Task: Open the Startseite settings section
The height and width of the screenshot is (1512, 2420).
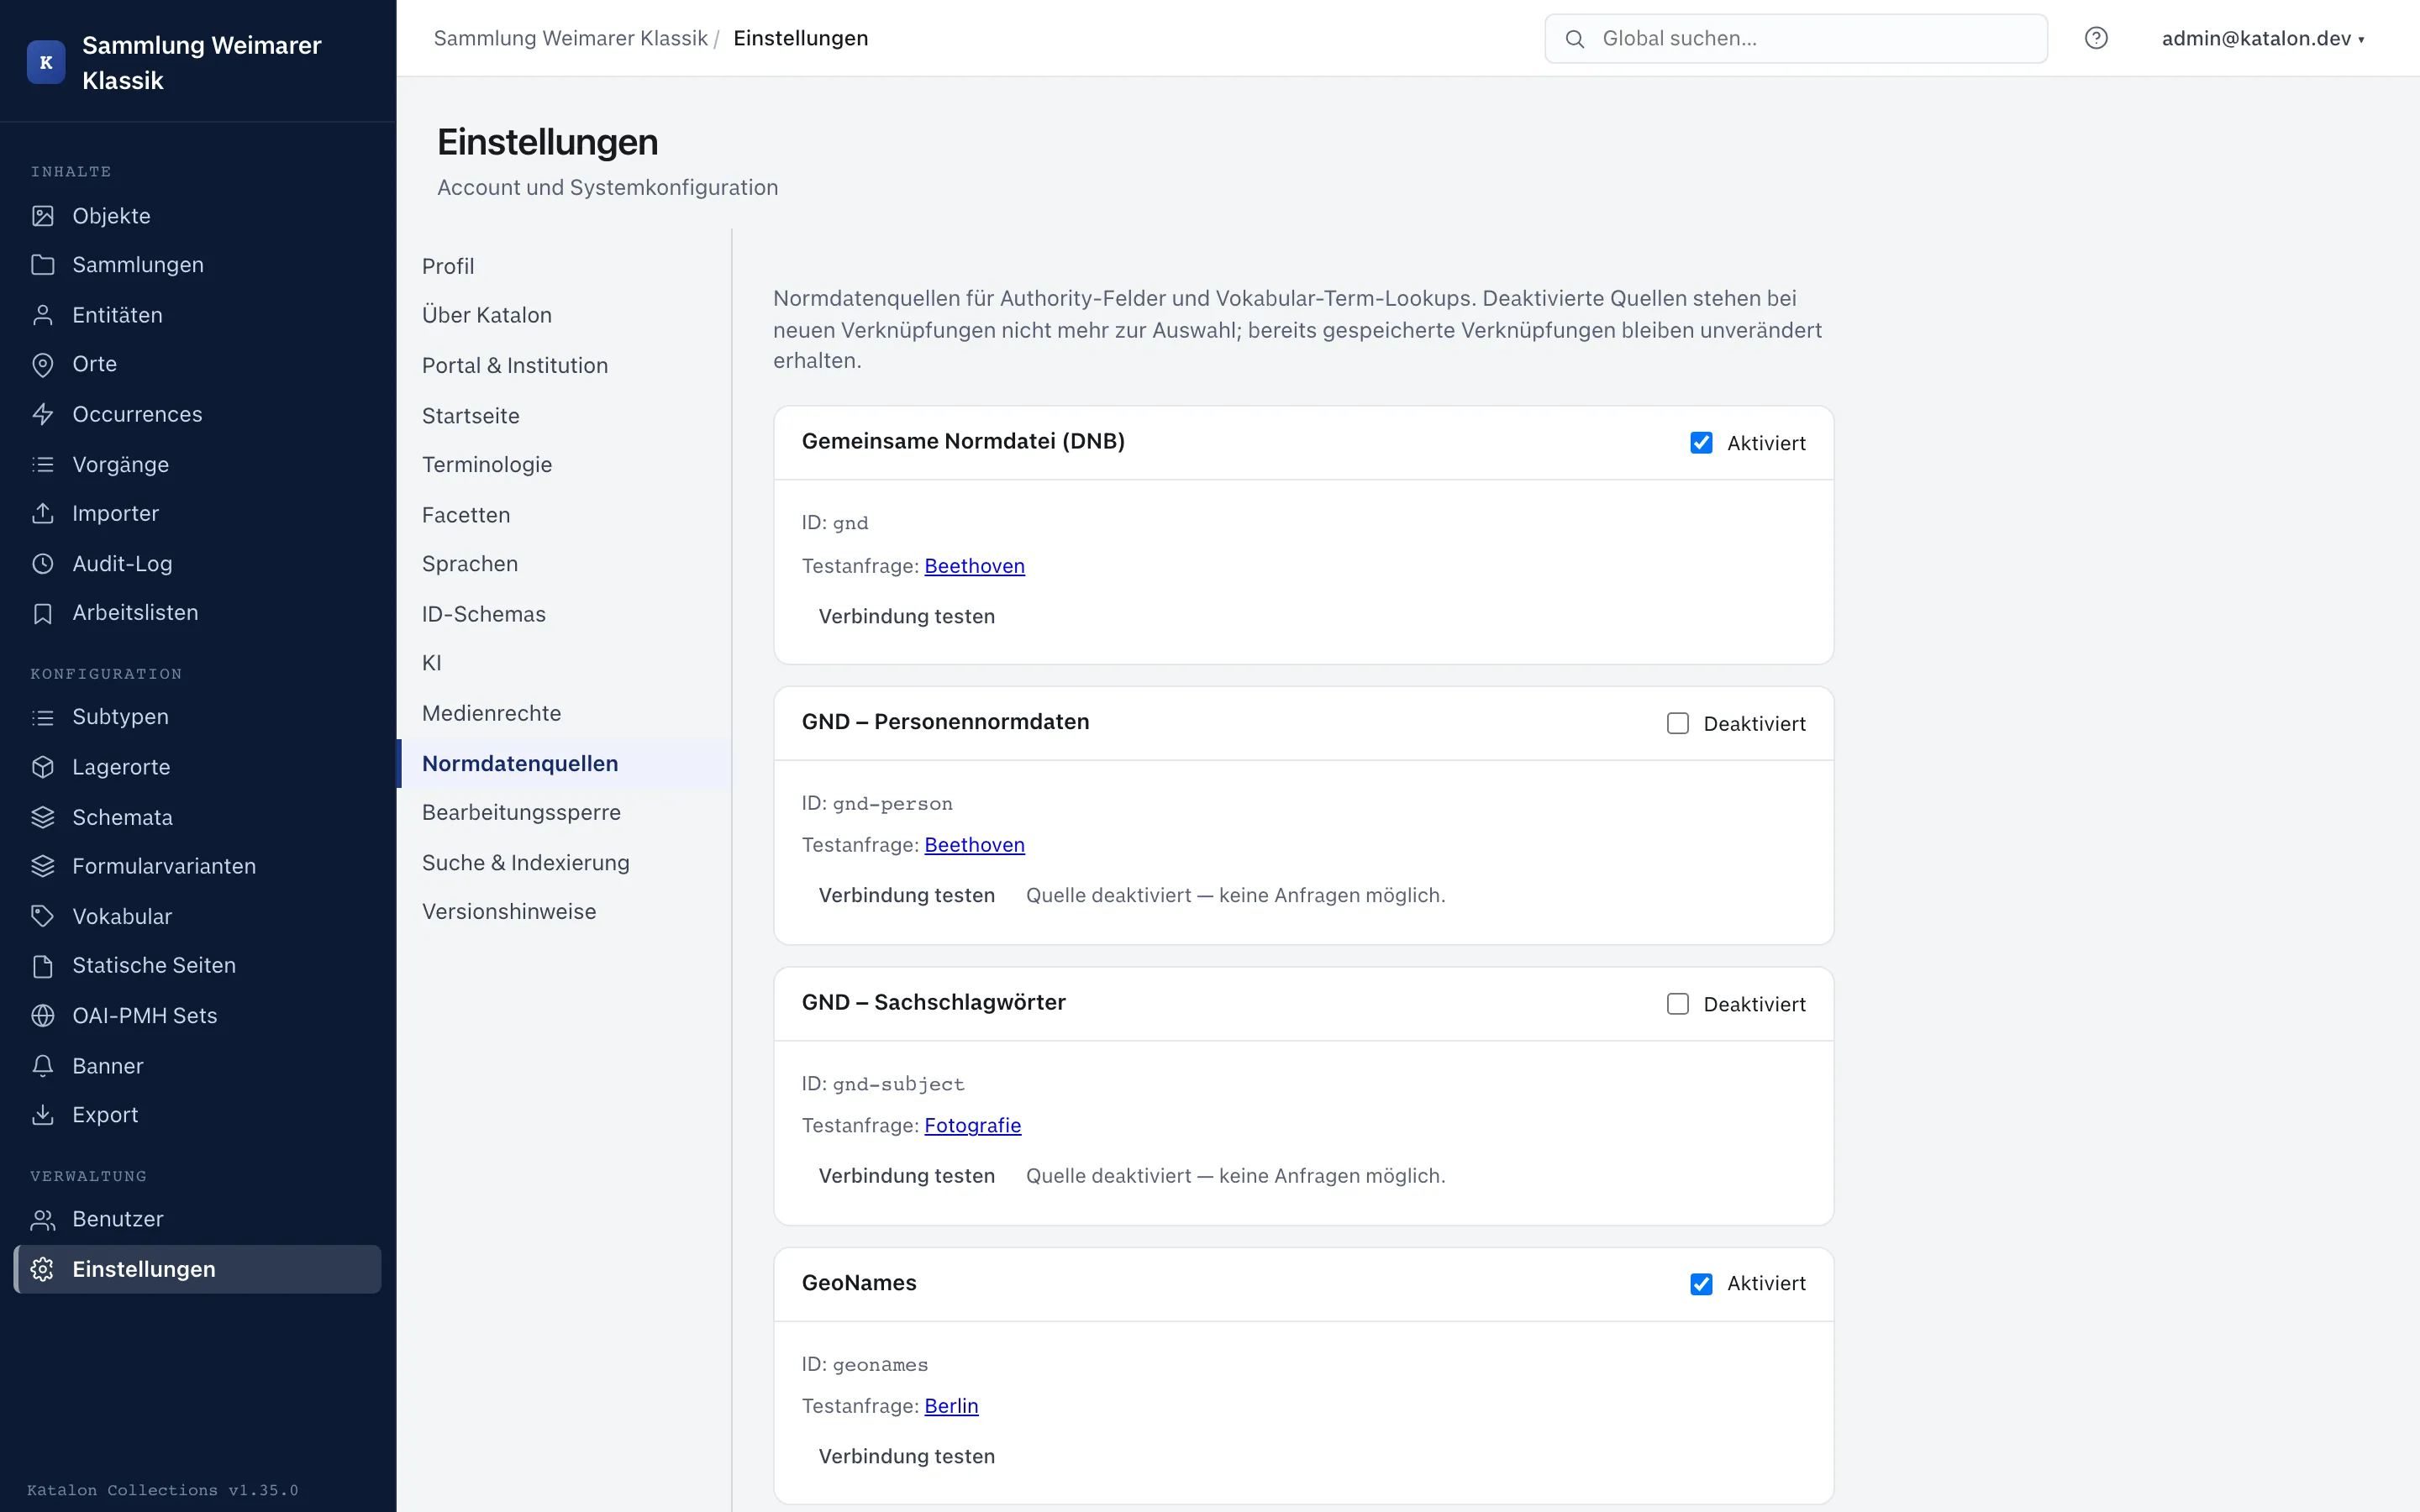Action: coord(565,415)
